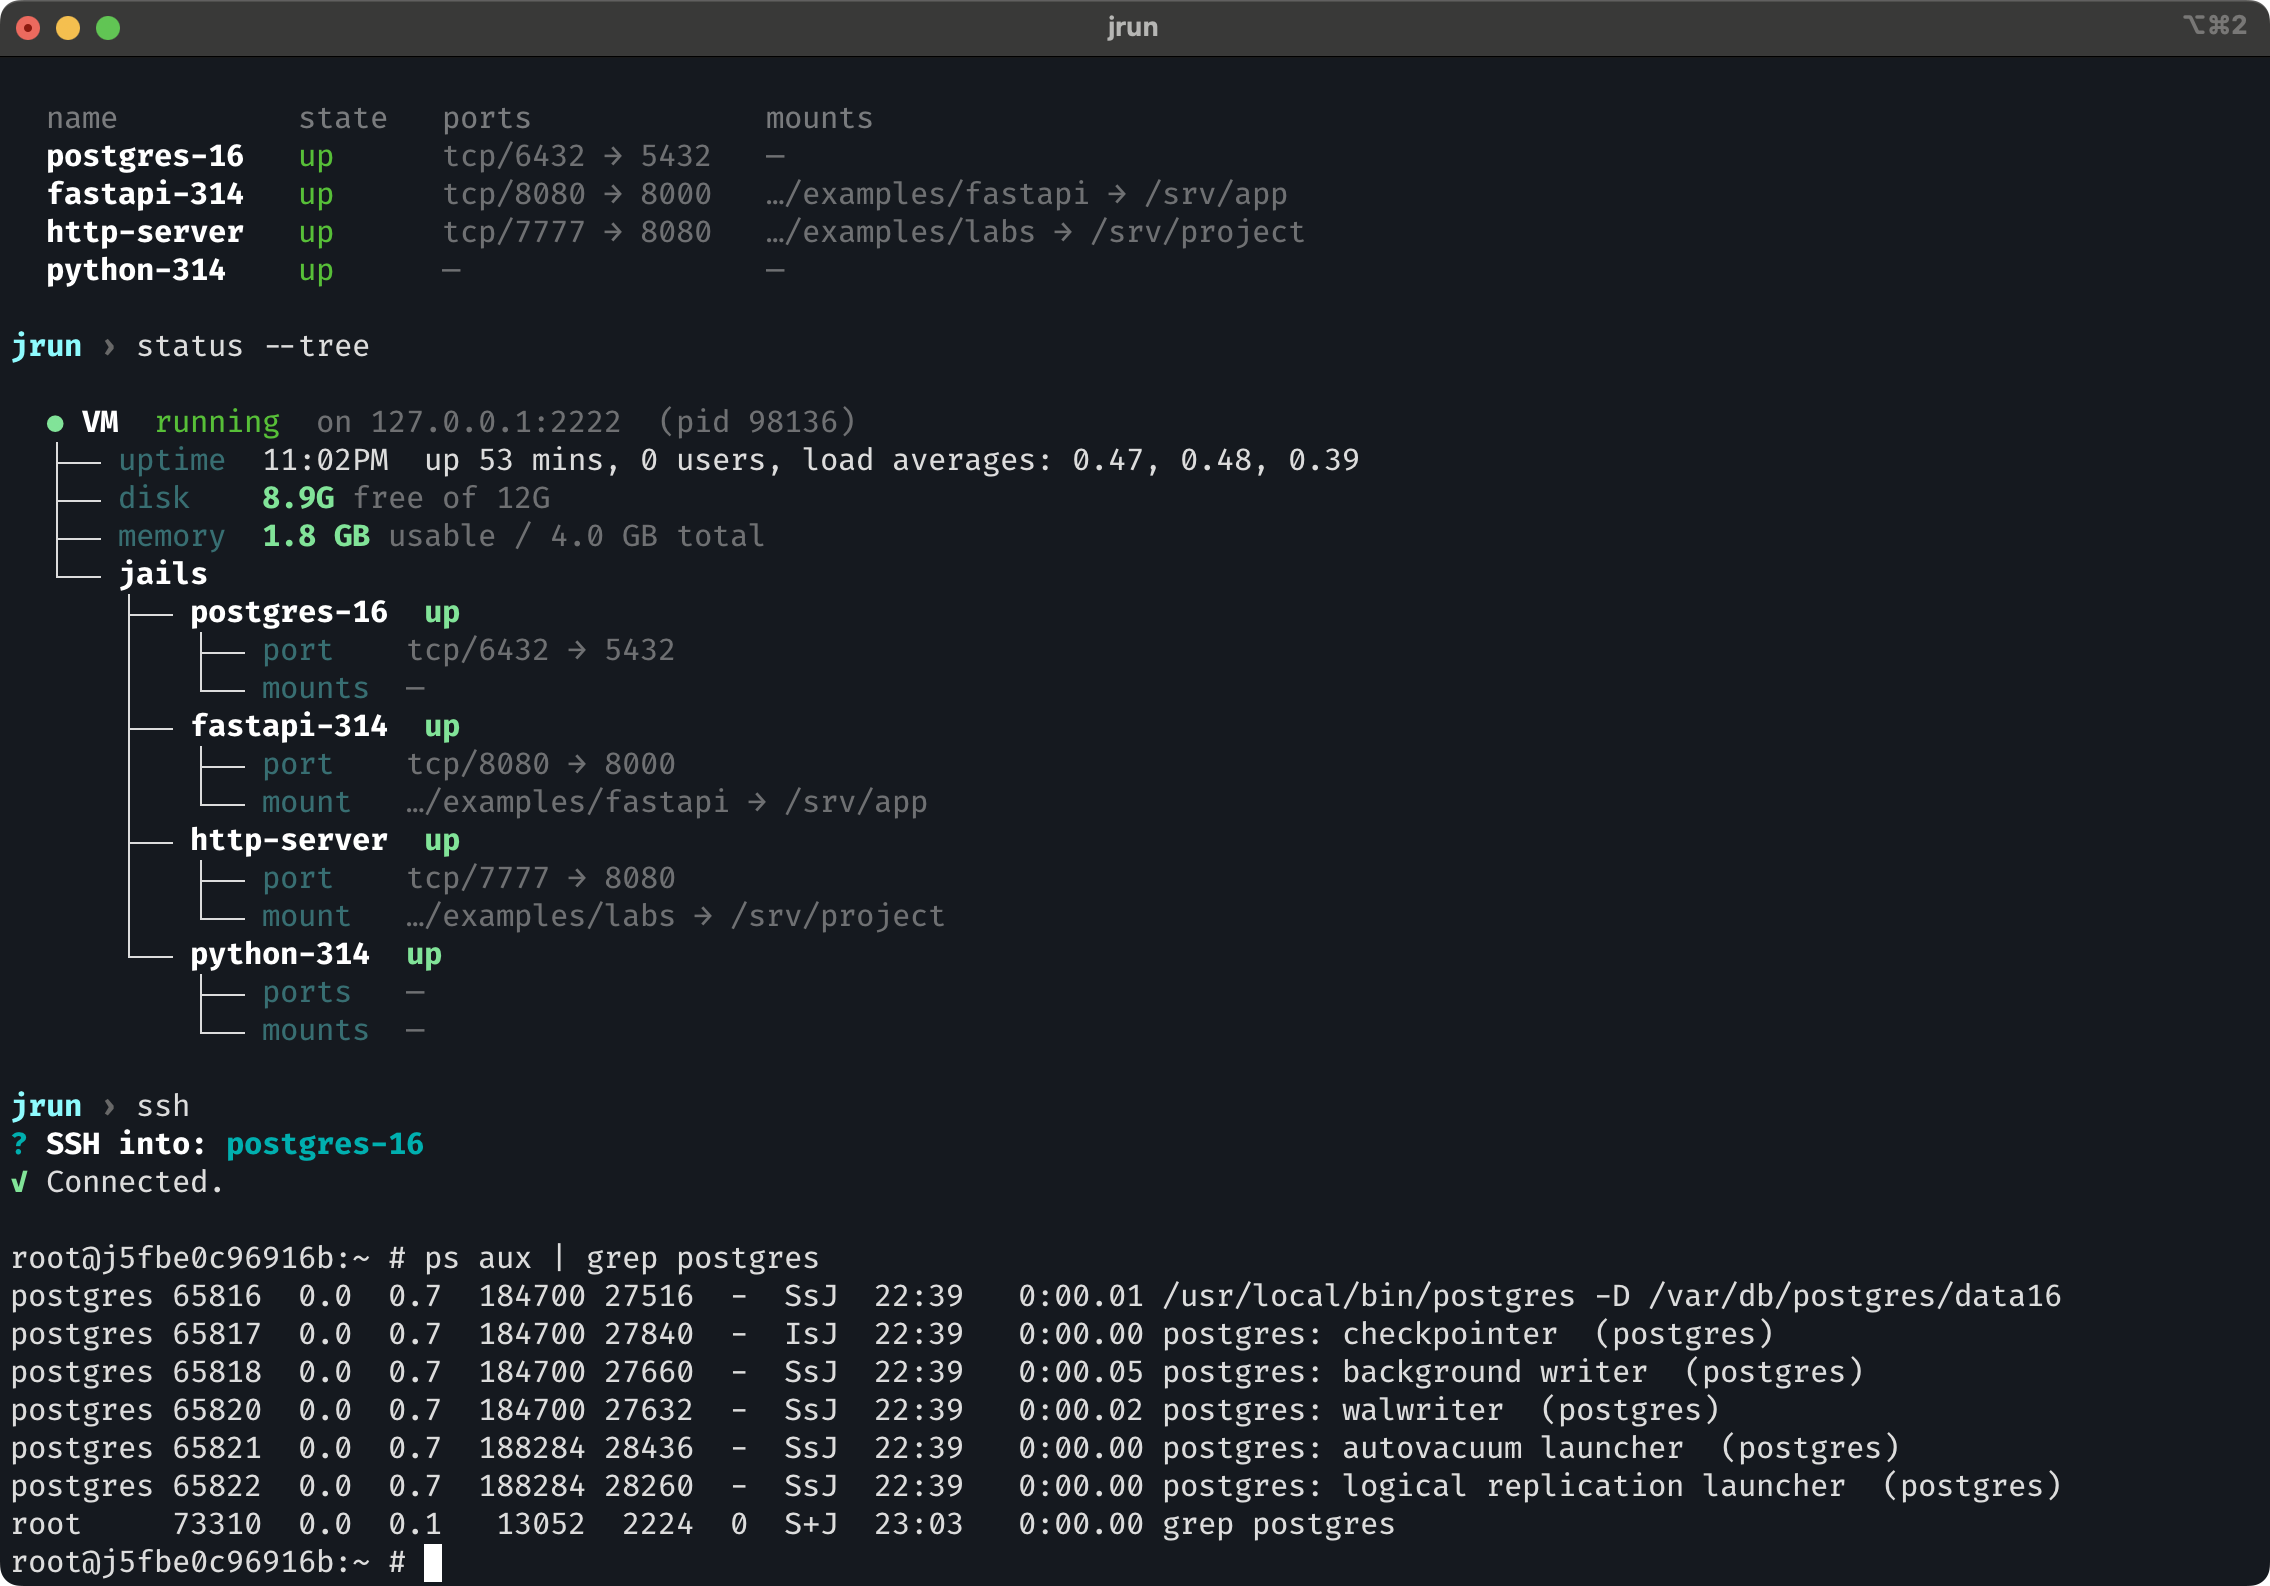This screenshot has height=1586, width=2270.
Task: Click the table's "tcp/8080 → 8000" port cell
Action: [x=577, y=194]
